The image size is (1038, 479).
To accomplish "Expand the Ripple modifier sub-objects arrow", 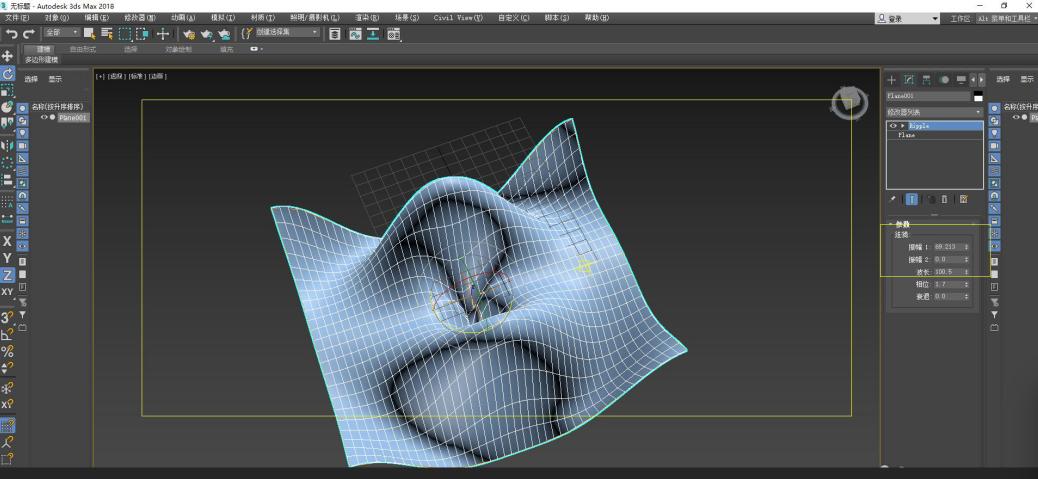I will [x=902, y=126].
